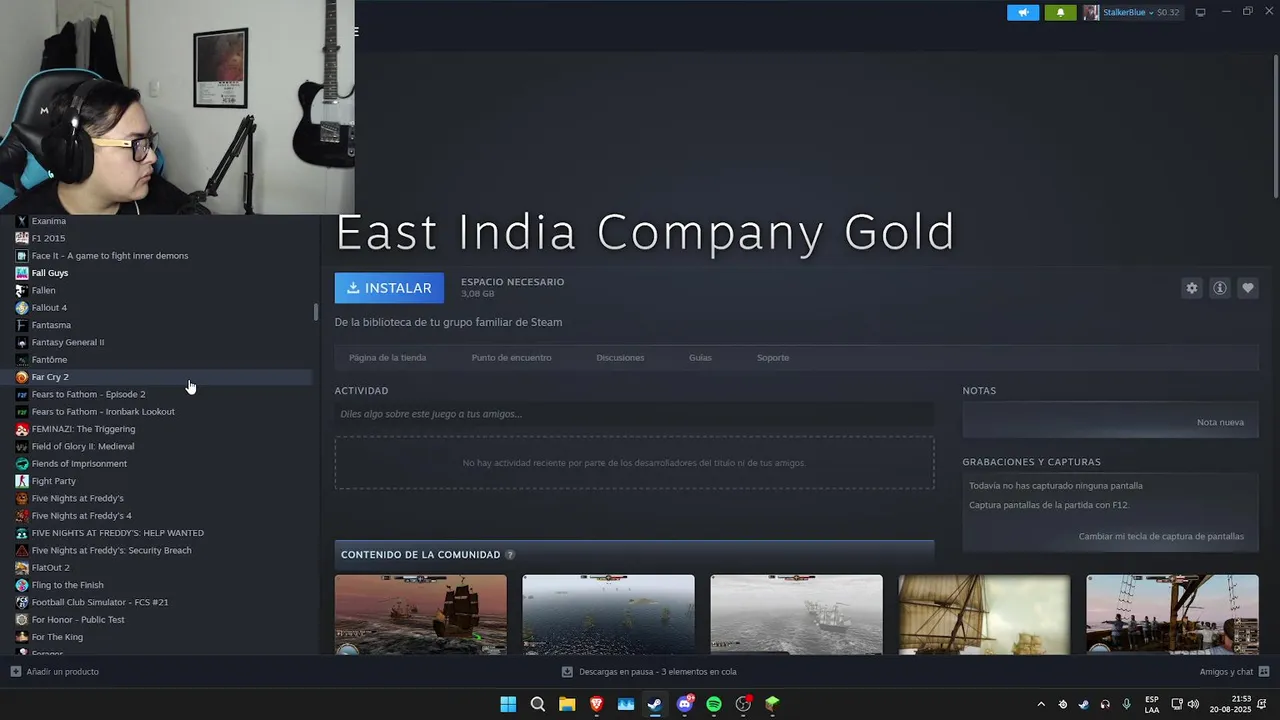1280x720 pixels.
Task: Open the Página de la tienda tab
Action: [387, 357]
